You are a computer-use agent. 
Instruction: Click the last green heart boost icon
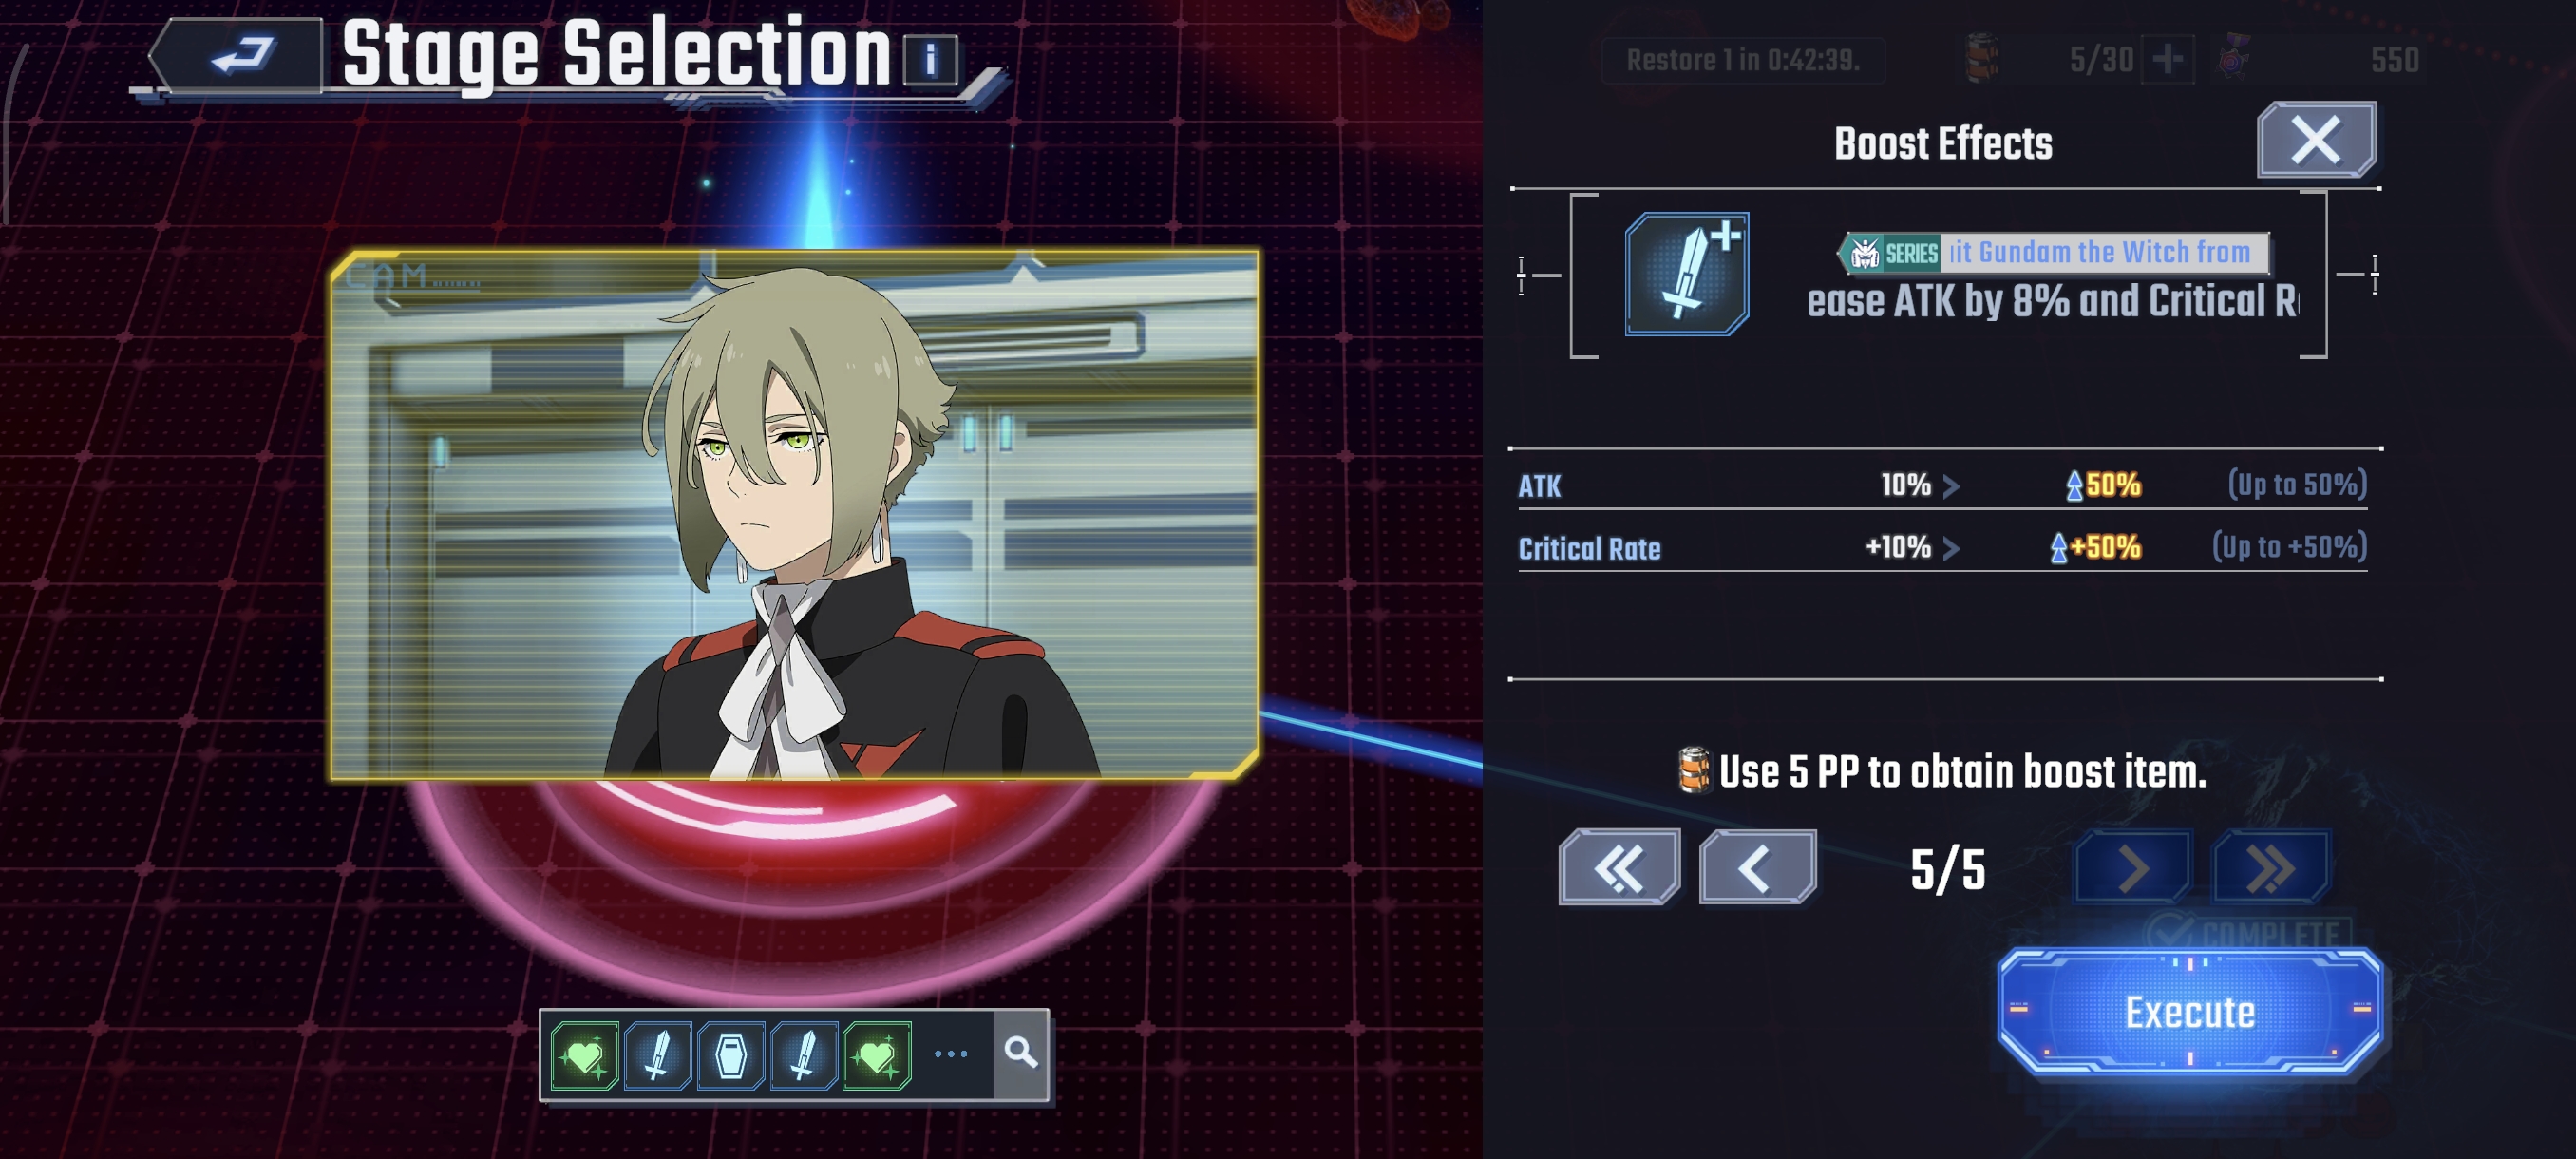tap(877, 1055)
